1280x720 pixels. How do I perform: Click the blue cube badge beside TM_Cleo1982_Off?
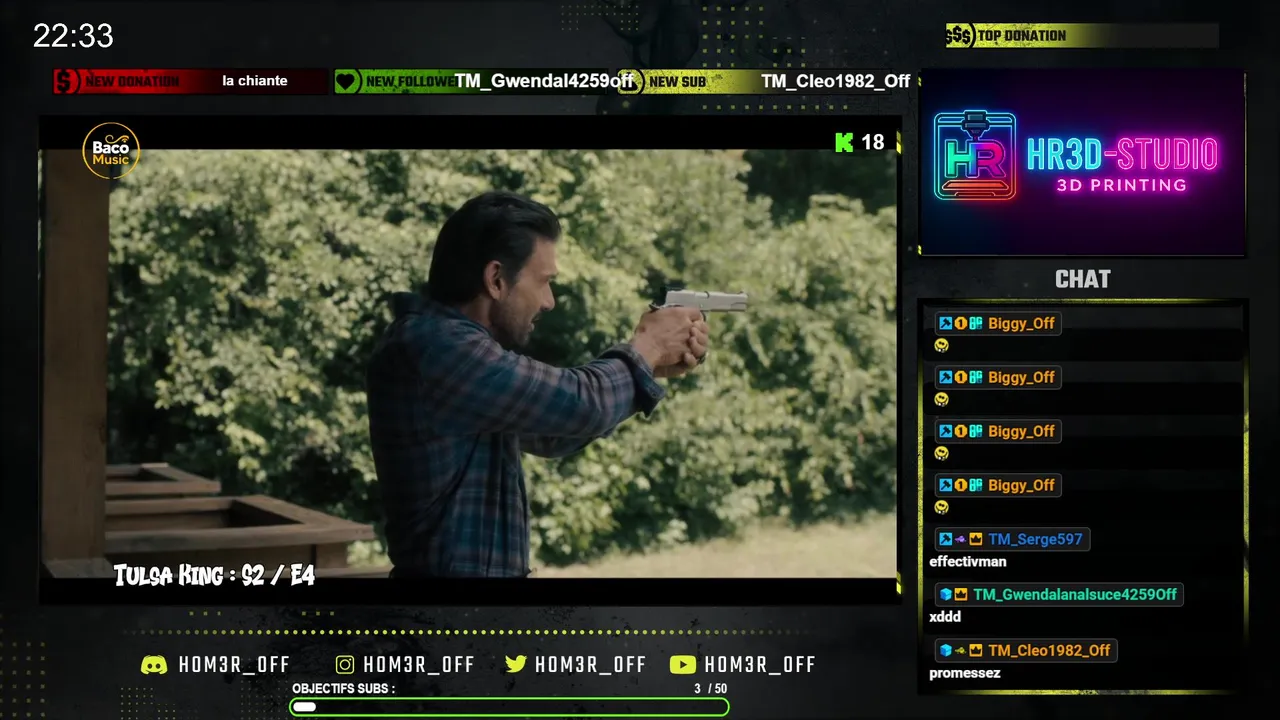click(945, 650)
